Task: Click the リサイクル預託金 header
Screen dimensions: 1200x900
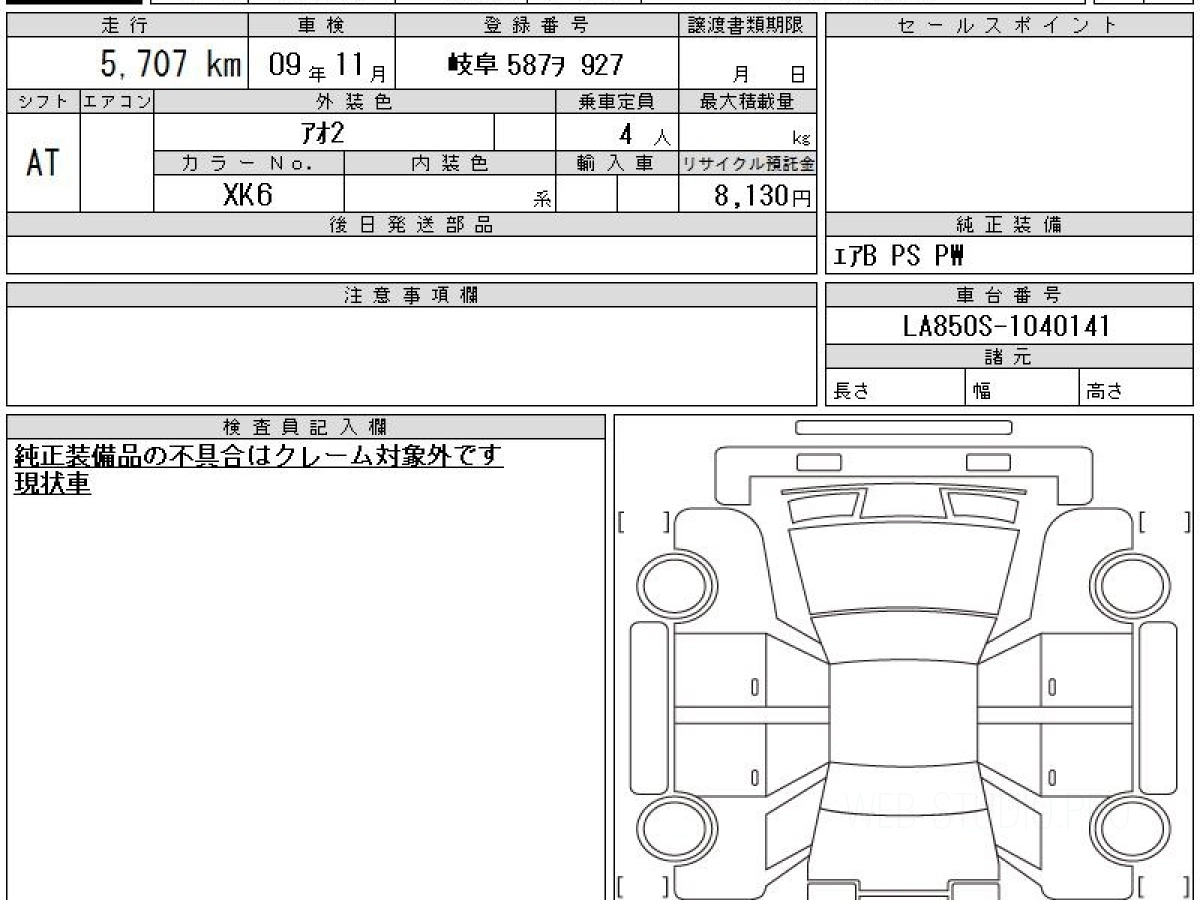Action: click(x=747, y=163)
